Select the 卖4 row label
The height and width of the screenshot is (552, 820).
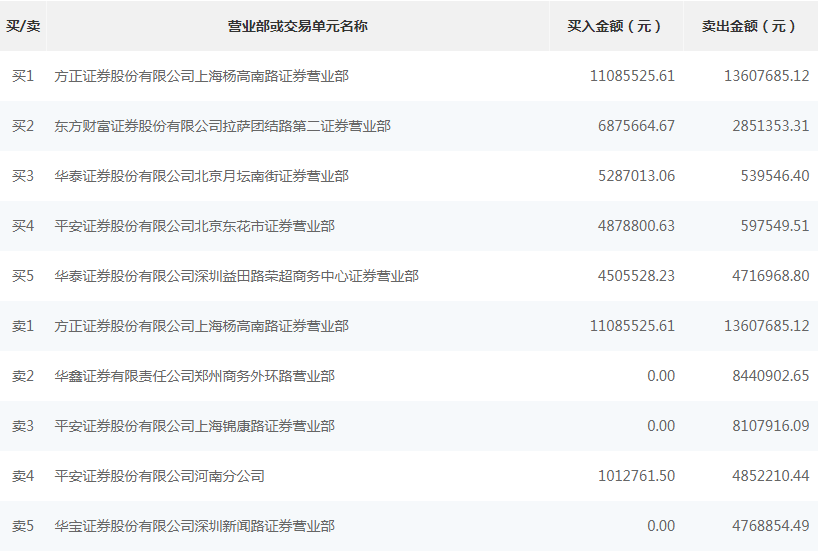(x=23, y=476)
